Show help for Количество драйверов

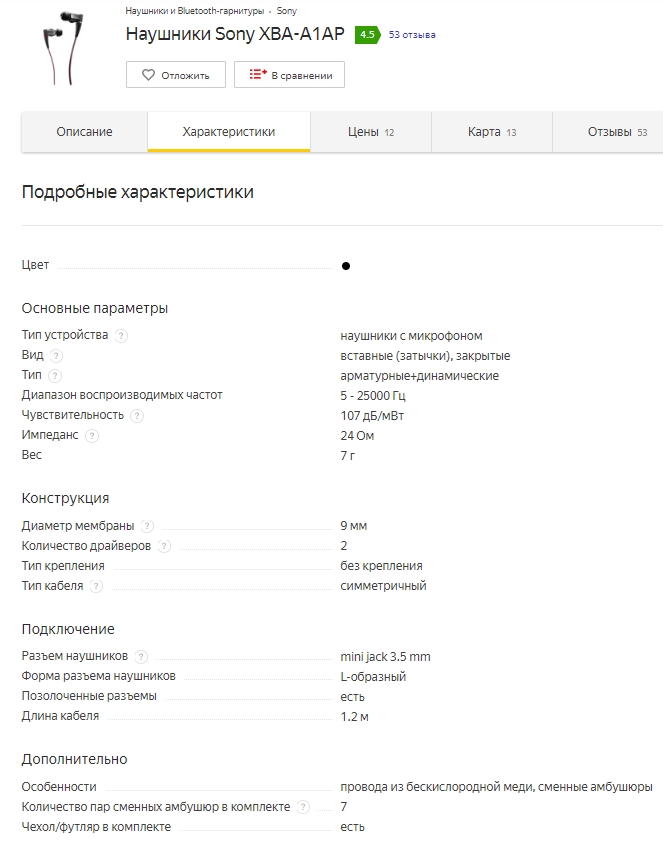point(164,546)
